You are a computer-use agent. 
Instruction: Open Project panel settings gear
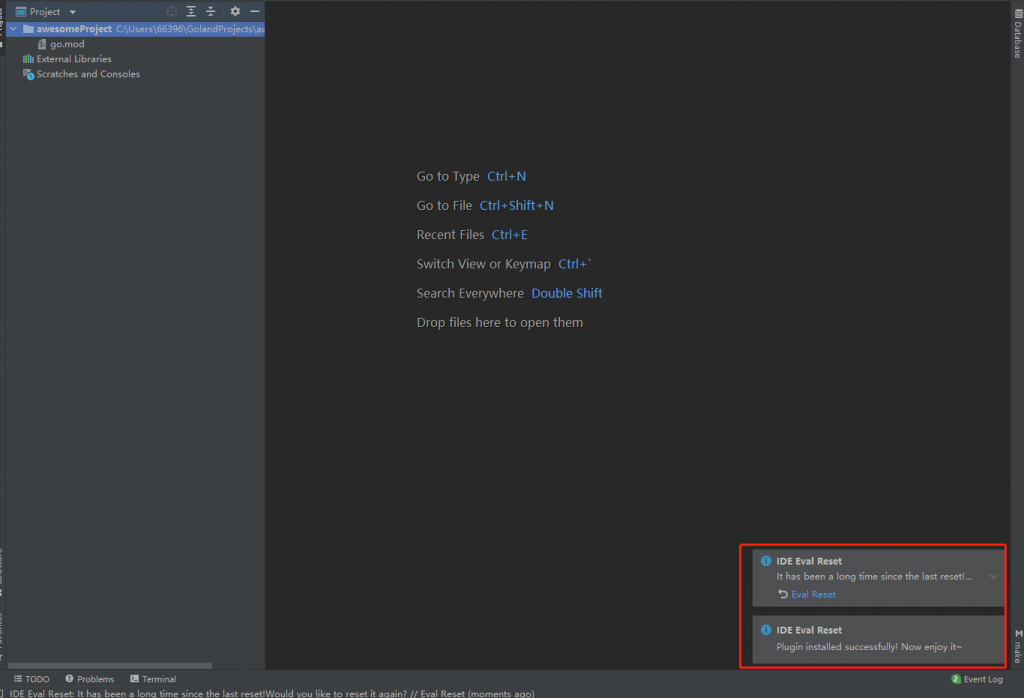pyautogui.click(x=235, y=11)
